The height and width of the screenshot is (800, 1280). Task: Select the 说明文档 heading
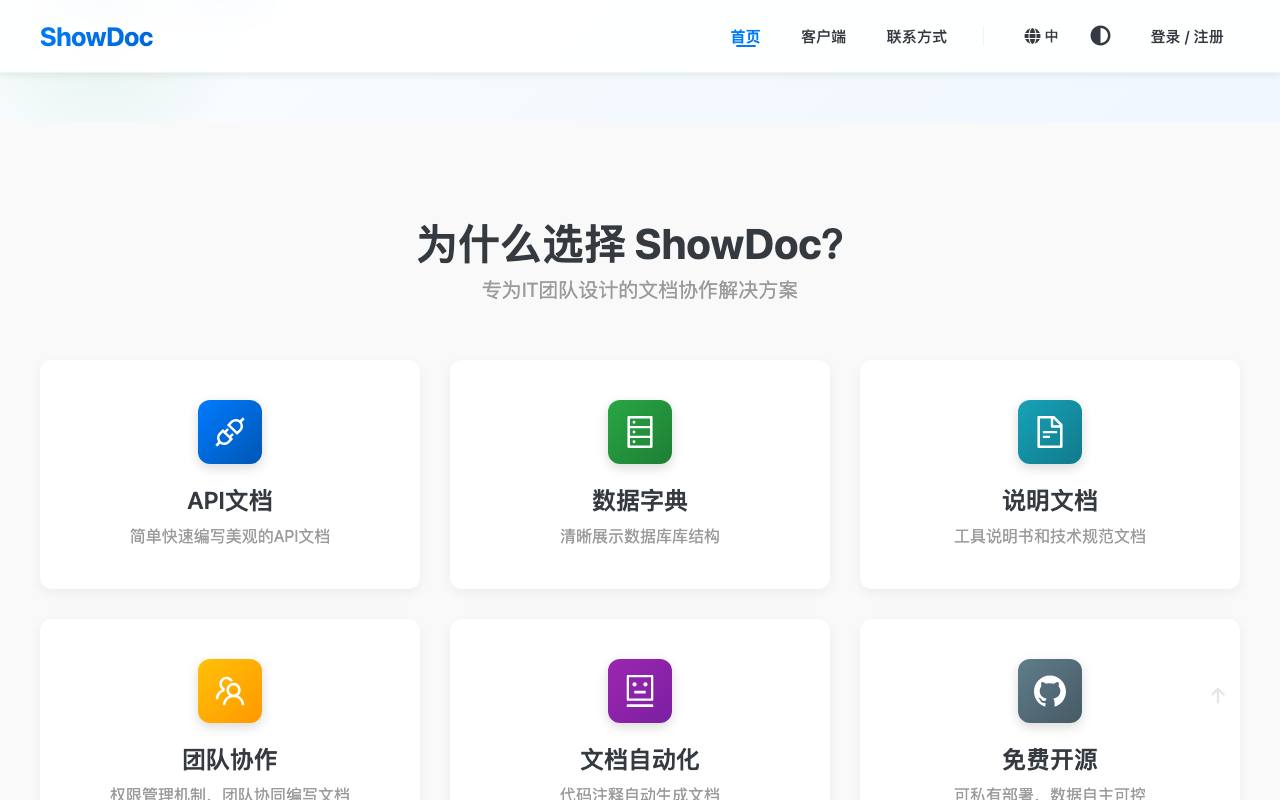[1050, 500]
